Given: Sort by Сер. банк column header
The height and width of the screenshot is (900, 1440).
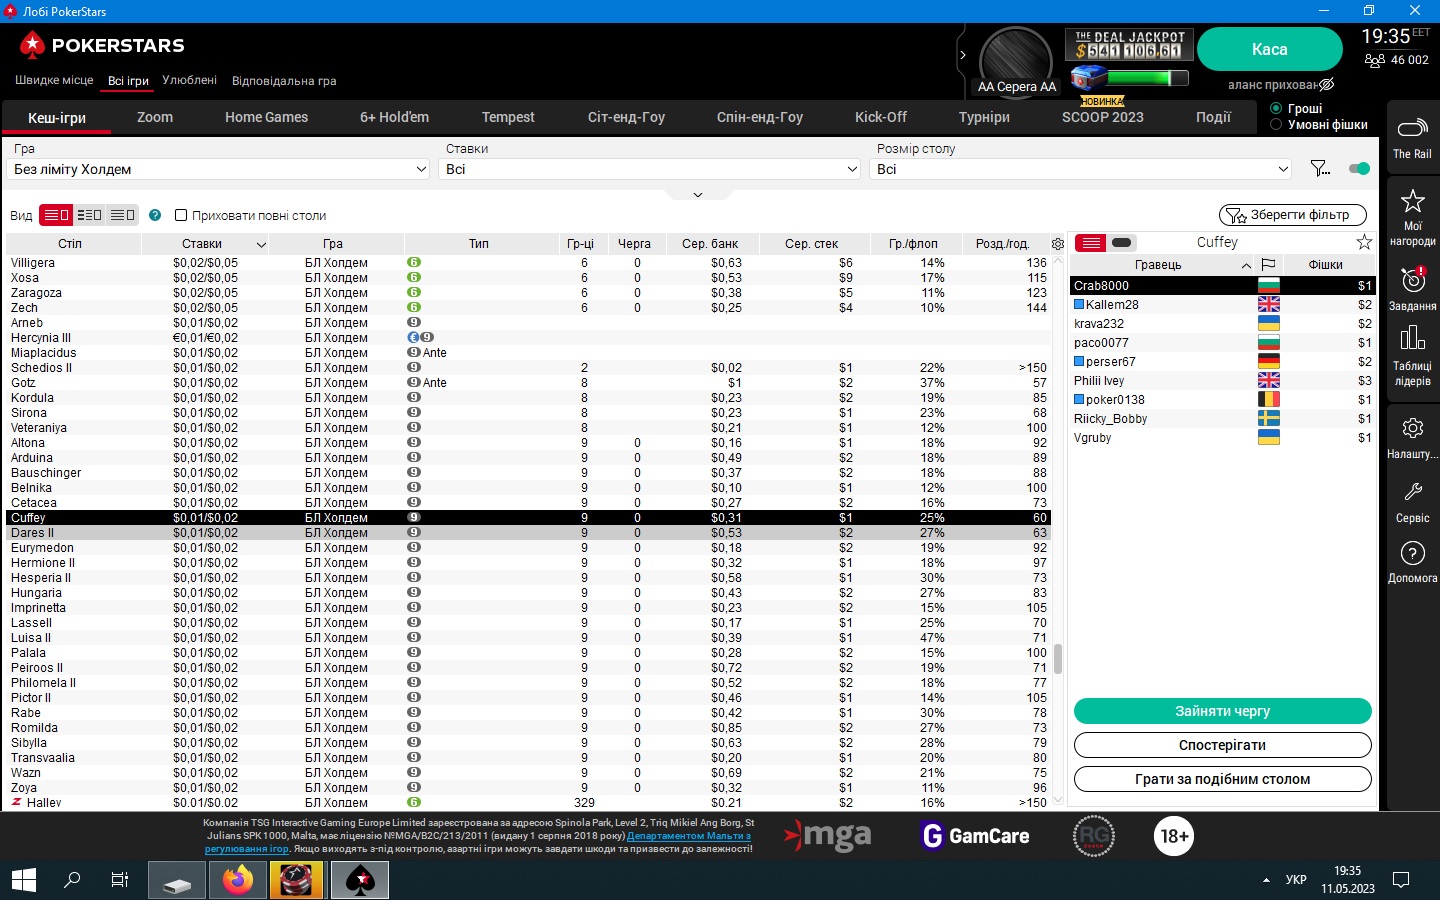Looking at the screenshot, I should coord(710,243).
